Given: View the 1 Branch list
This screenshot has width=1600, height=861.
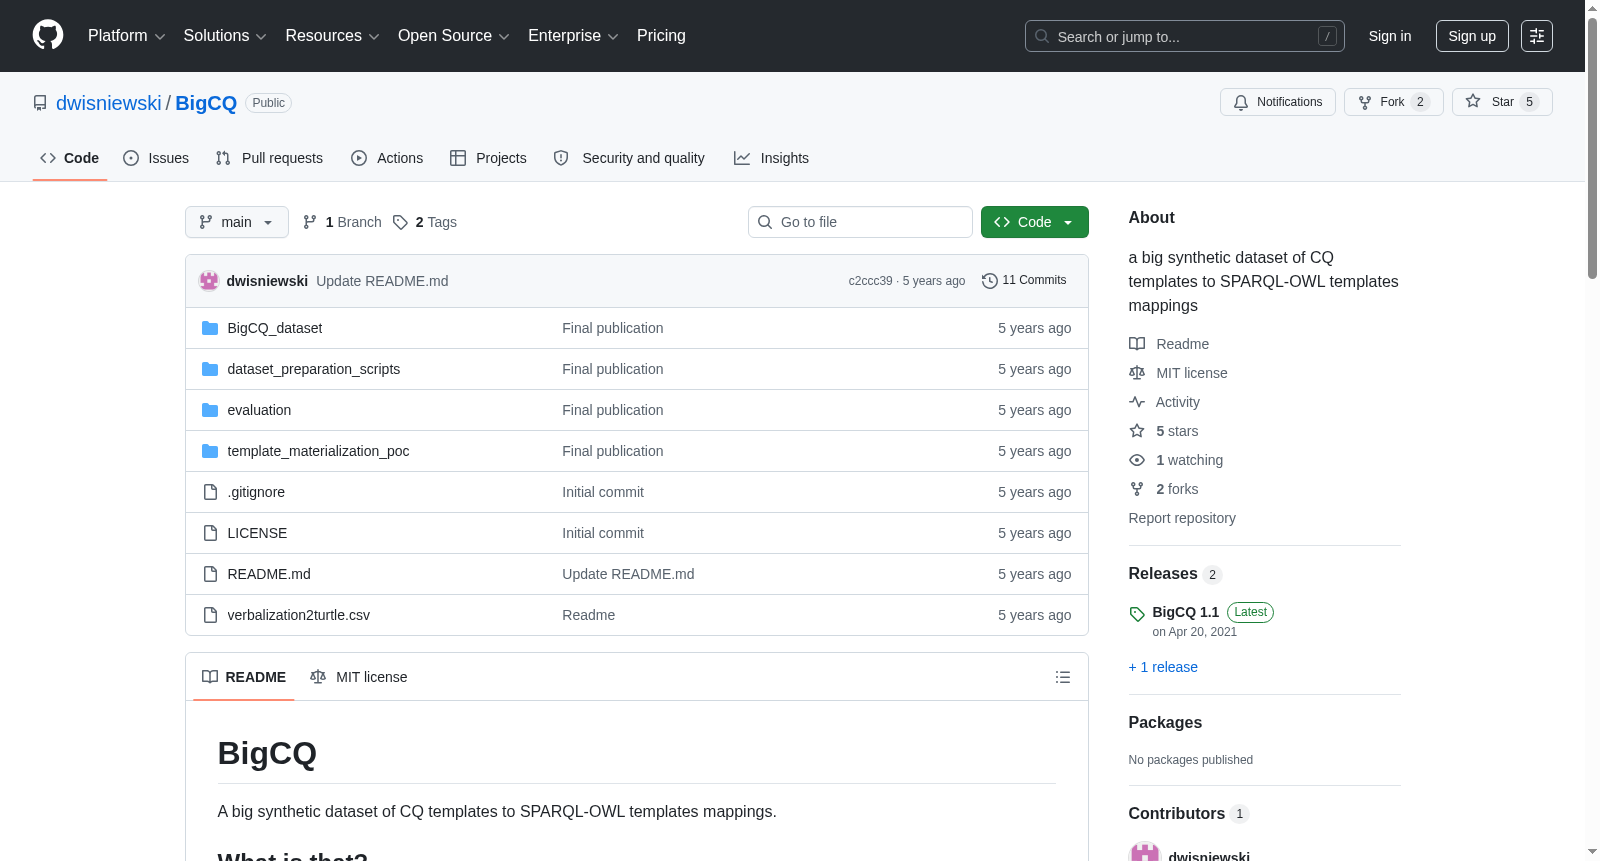Looking at the screenshot, I should tap(342, 222).
